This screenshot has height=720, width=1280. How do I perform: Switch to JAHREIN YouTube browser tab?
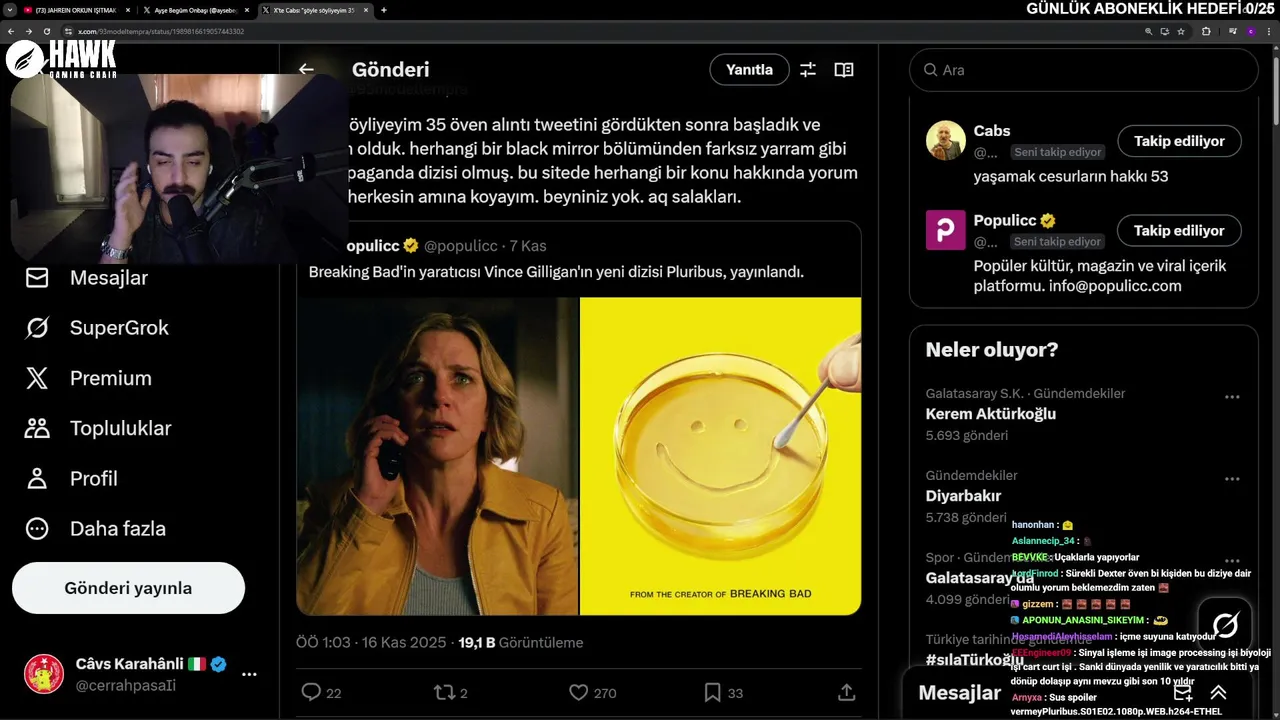(75, 10)
